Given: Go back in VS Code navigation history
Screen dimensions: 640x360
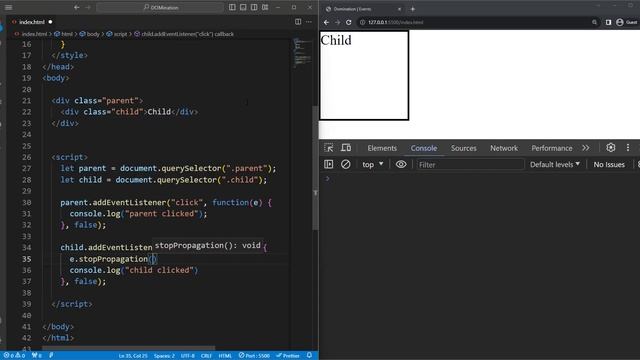Looking at the screenshot, I should [77, 7].
